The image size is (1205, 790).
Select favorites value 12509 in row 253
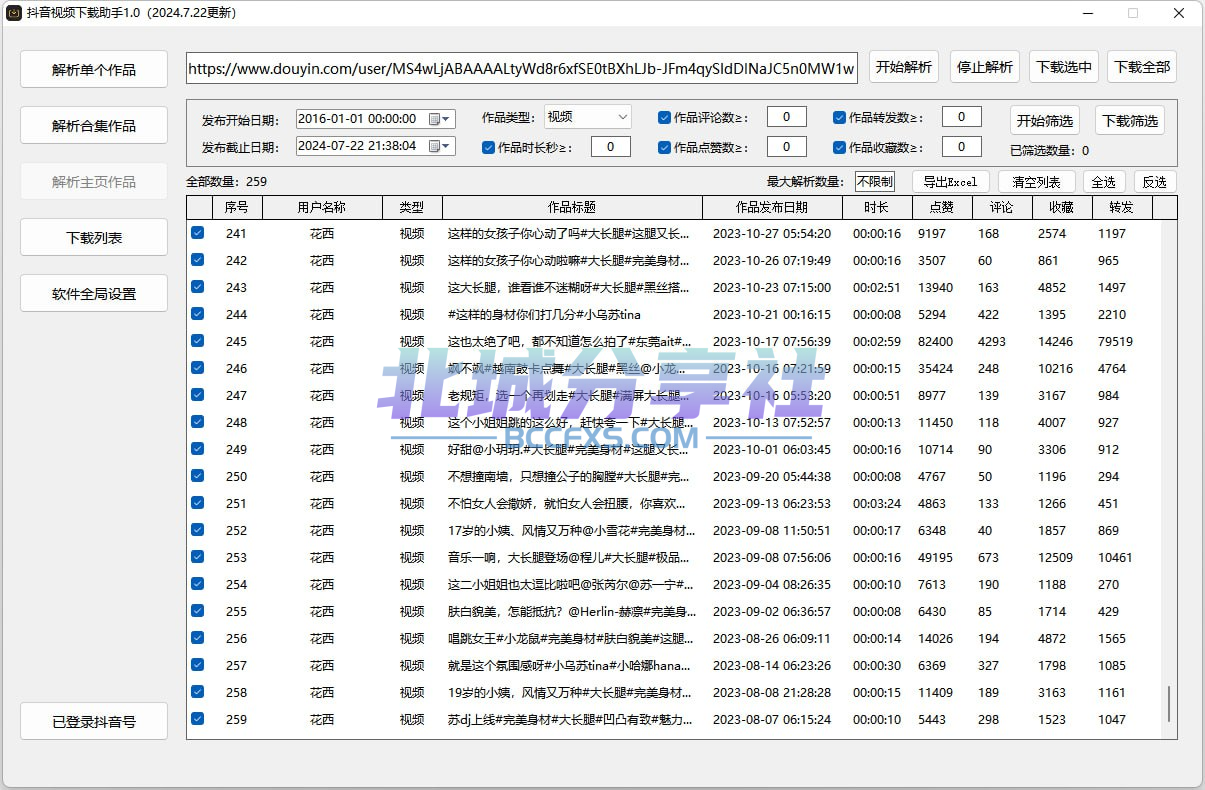click(1056, 557)
